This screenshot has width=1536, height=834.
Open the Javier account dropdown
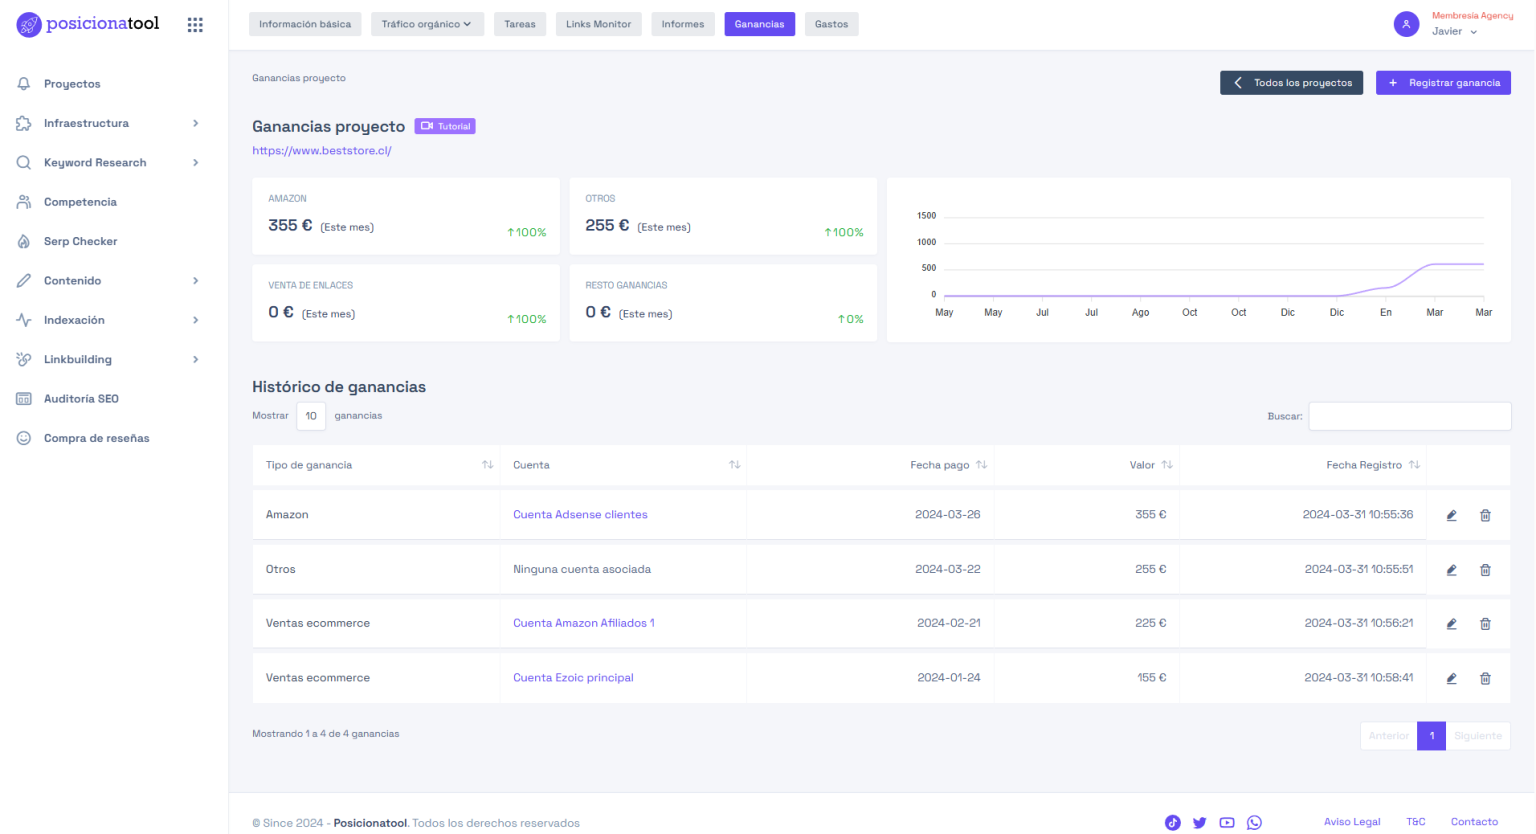point(1454,31)
